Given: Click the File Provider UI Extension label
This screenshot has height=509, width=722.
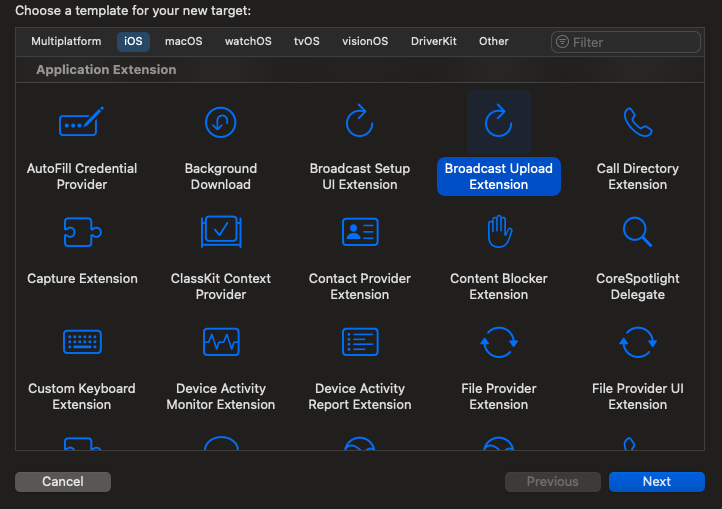Looking at the screenshot, I should [x=638, y=397].
